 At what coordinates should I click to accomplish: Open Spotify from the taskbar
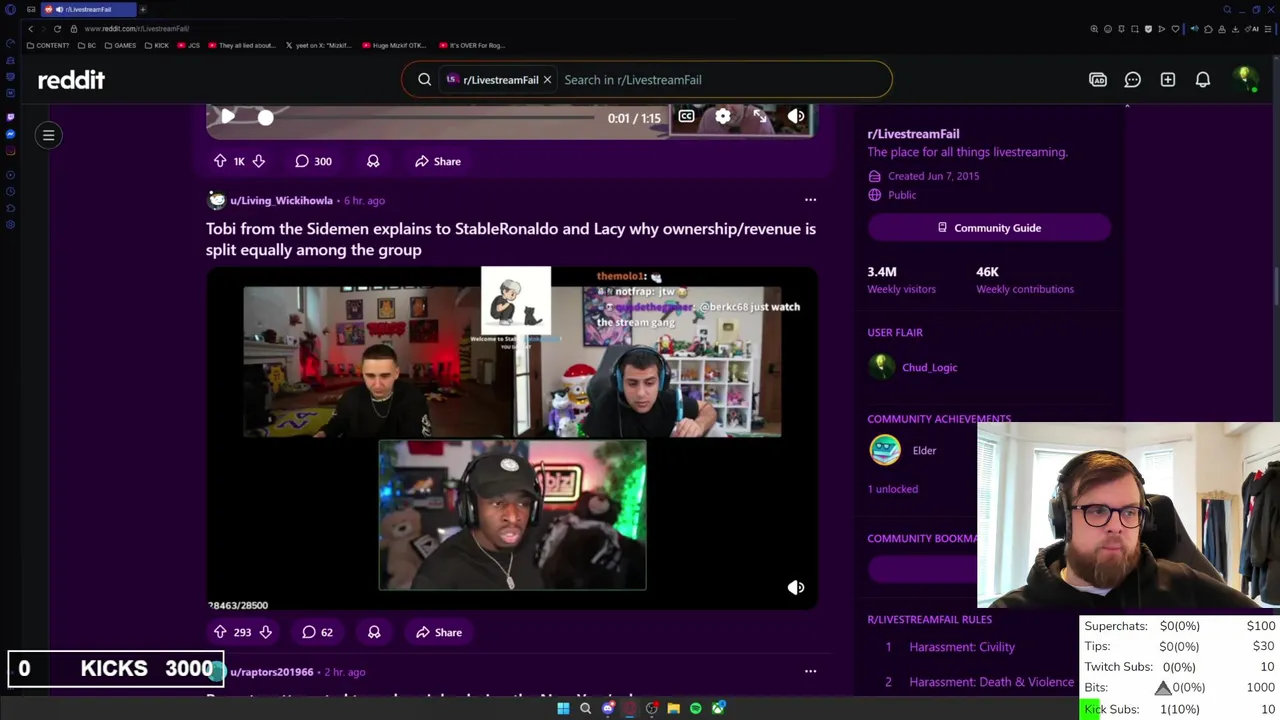click(x=695, y=708)
